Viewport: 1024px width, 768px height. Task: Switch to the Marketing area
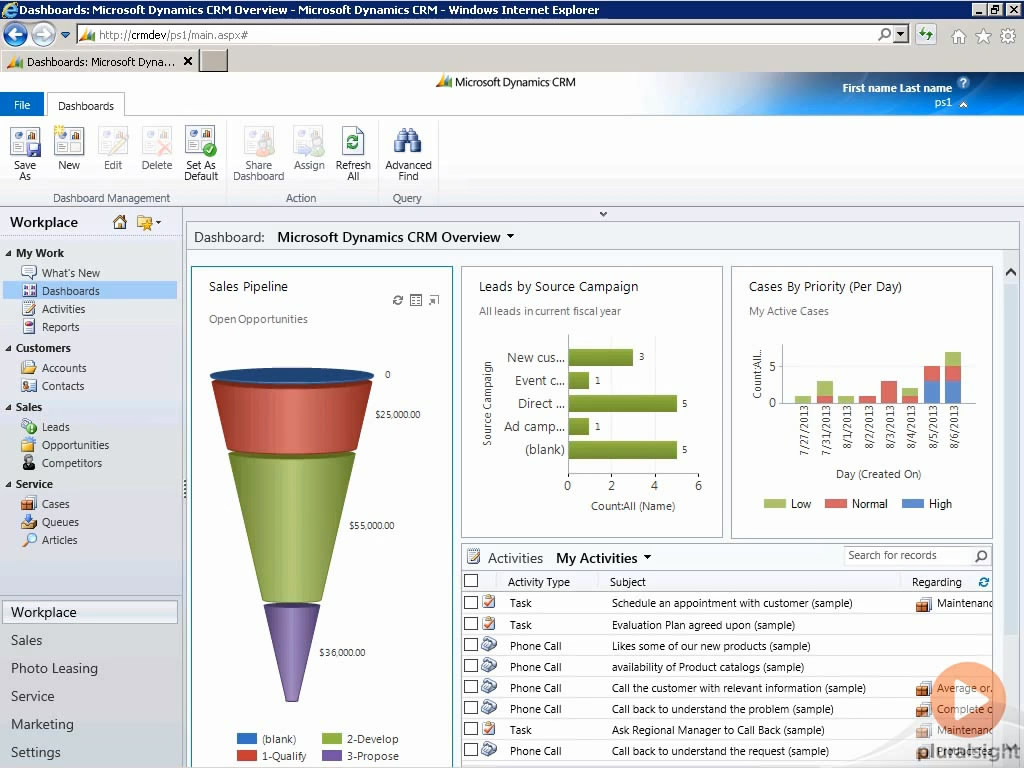click(x=42, y=725)
